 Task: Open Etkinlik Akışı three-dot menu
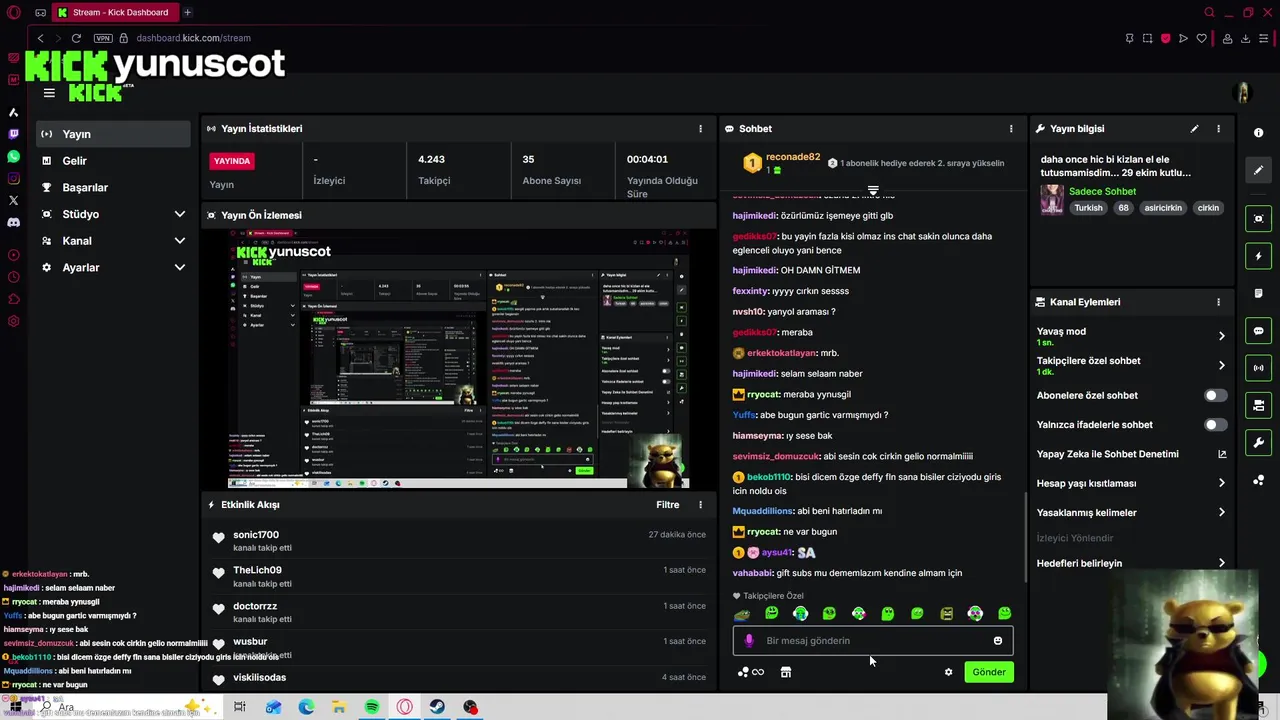pos(700,505)
